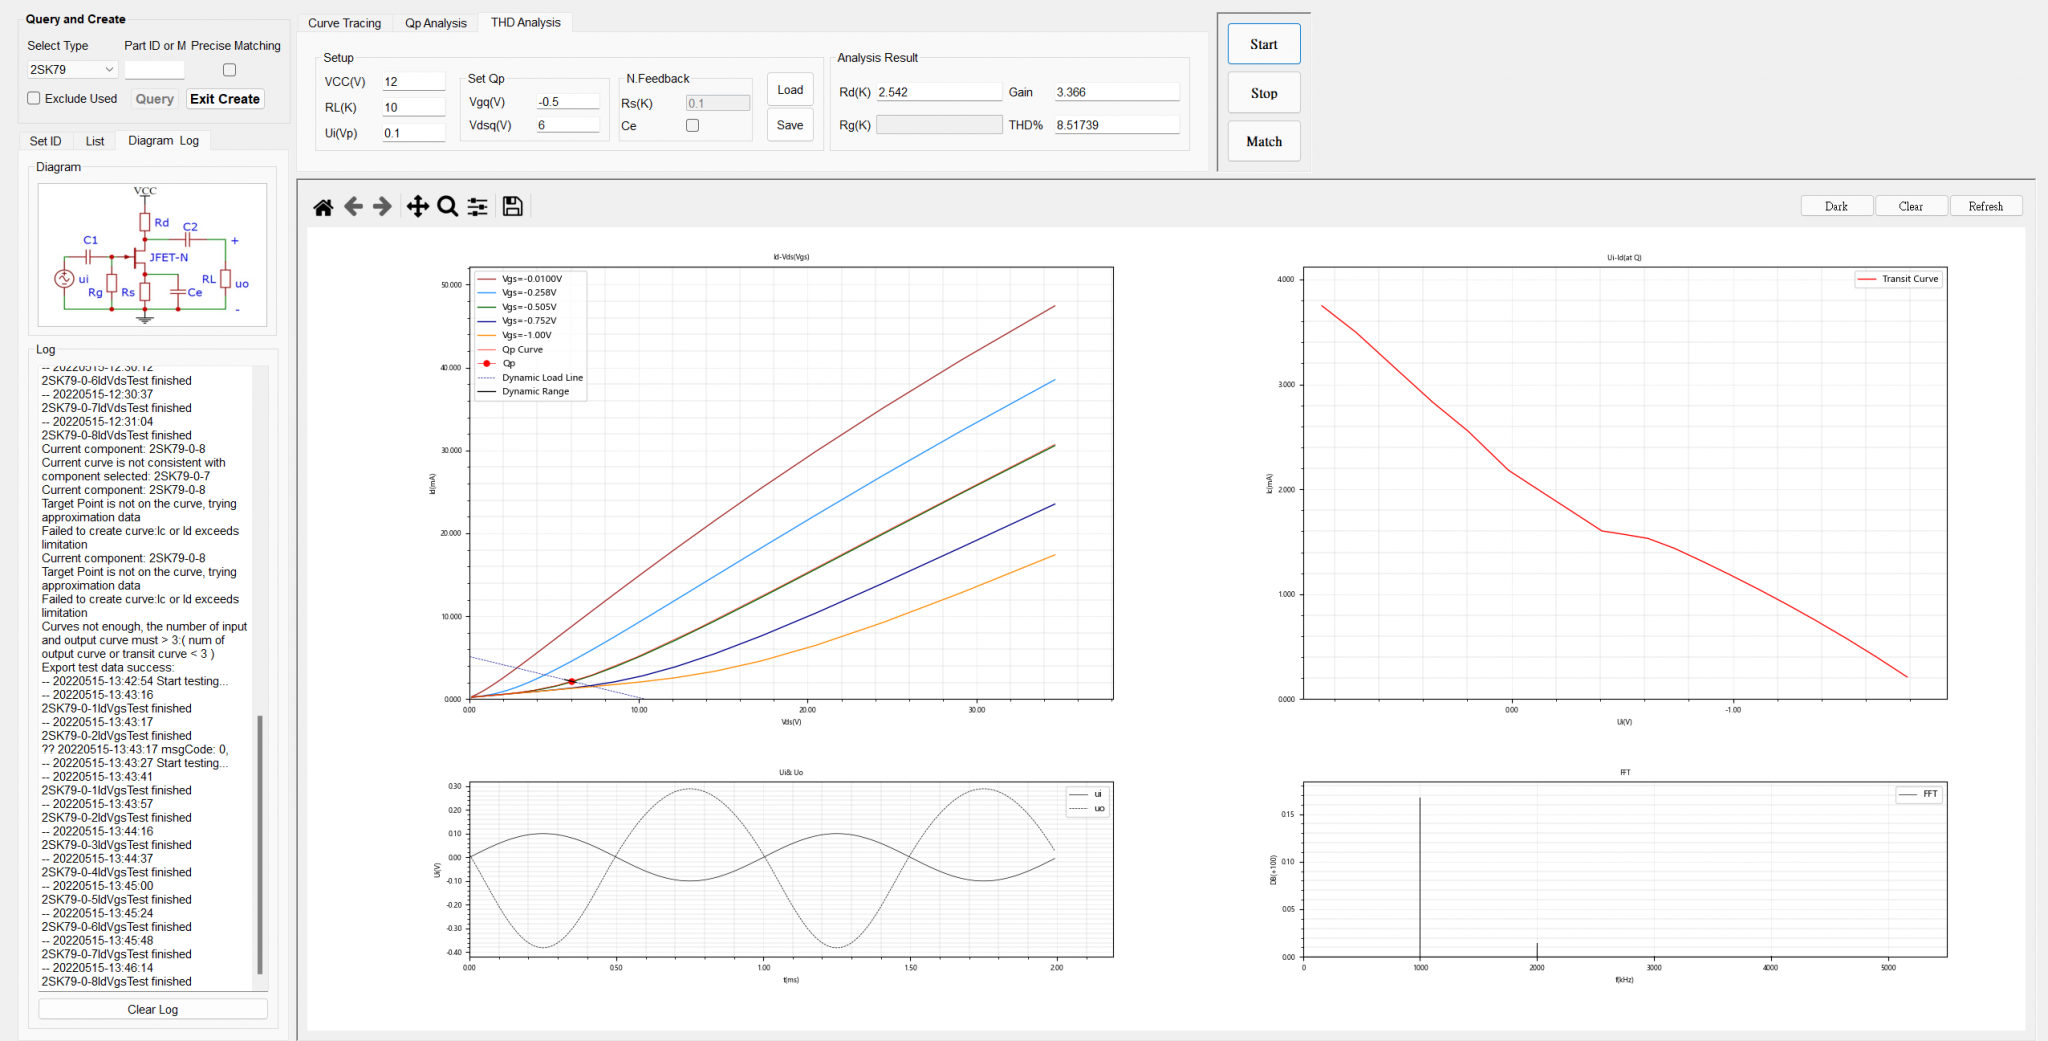
Task: Click the back arrow in plot toolbar
Action: (353, 207)
